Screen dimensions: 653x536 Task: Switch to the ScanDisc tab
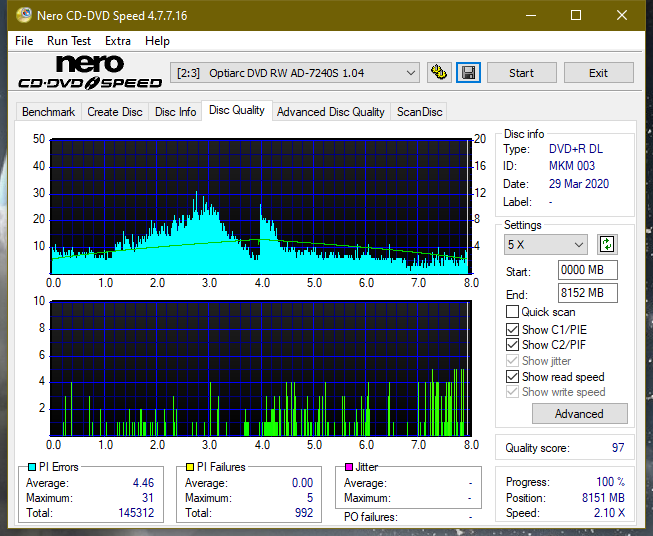click(419, 112)
